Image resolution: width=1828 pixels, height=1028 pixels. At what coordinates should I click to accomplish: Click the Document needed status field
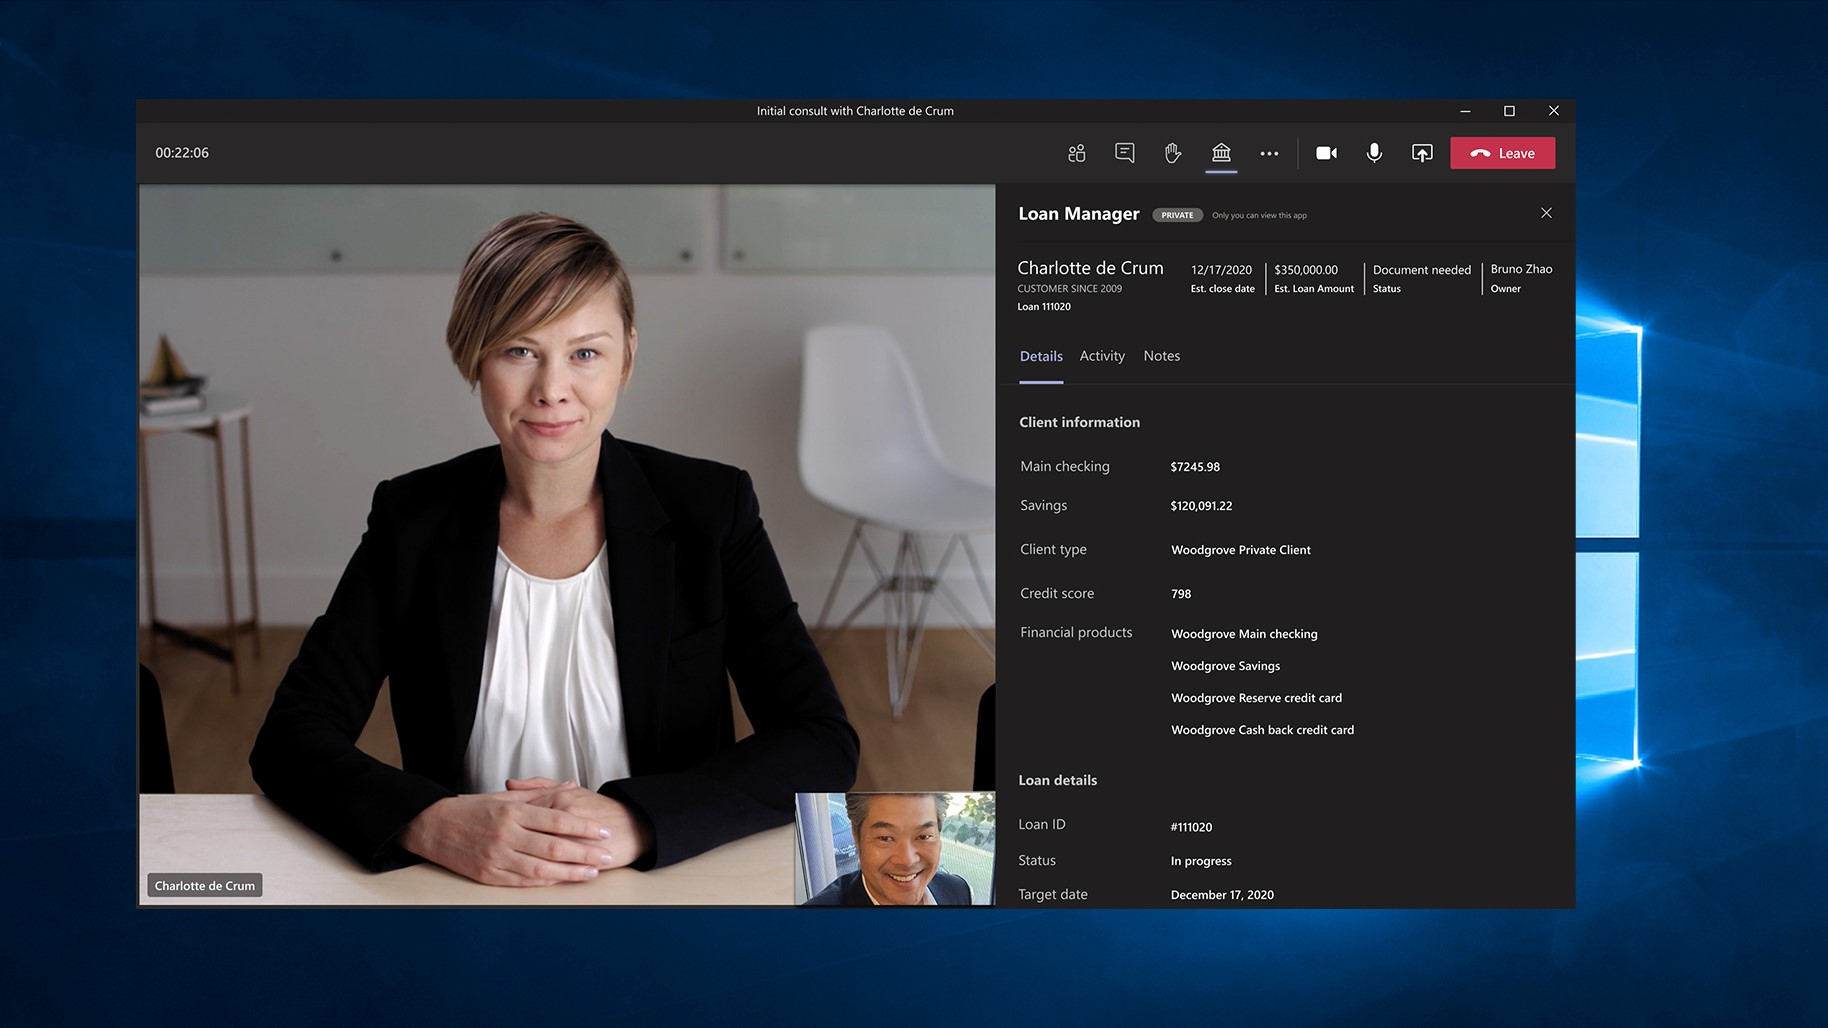coord(1421,270)
